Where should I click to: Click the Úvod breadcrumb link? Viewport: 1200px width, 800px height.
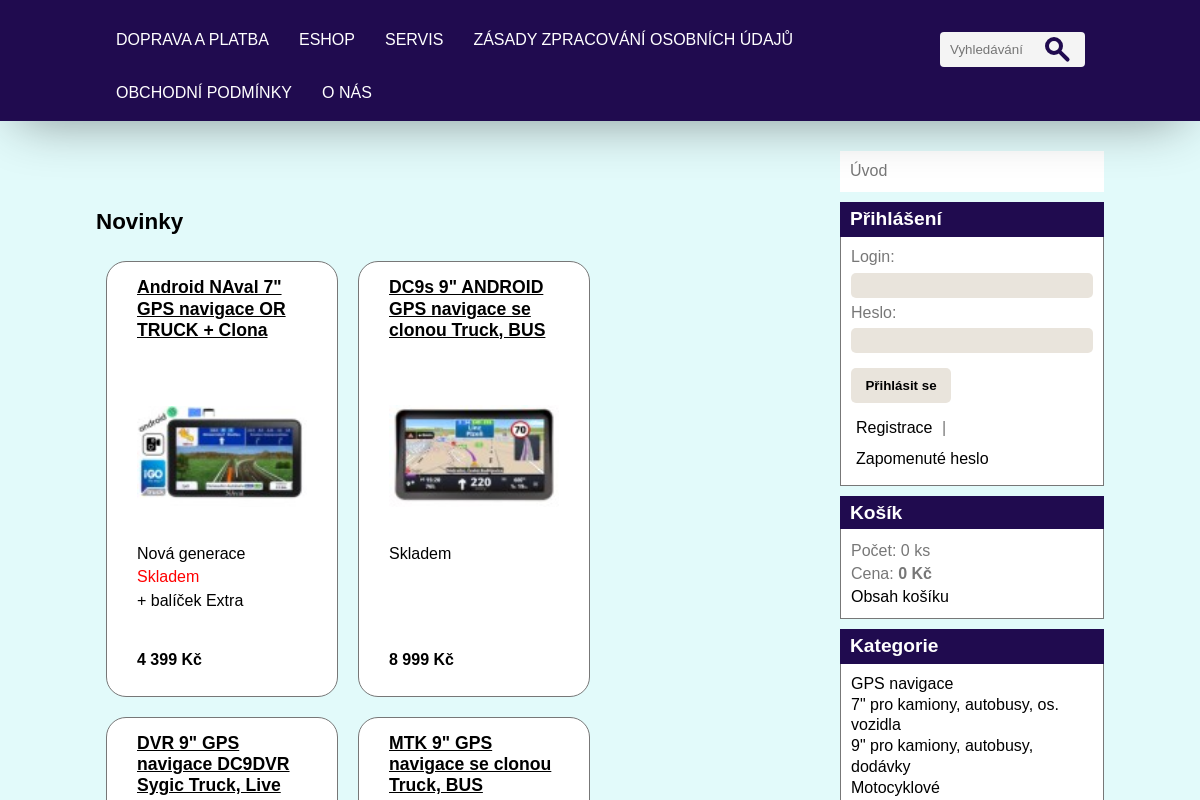click(868, 171)
